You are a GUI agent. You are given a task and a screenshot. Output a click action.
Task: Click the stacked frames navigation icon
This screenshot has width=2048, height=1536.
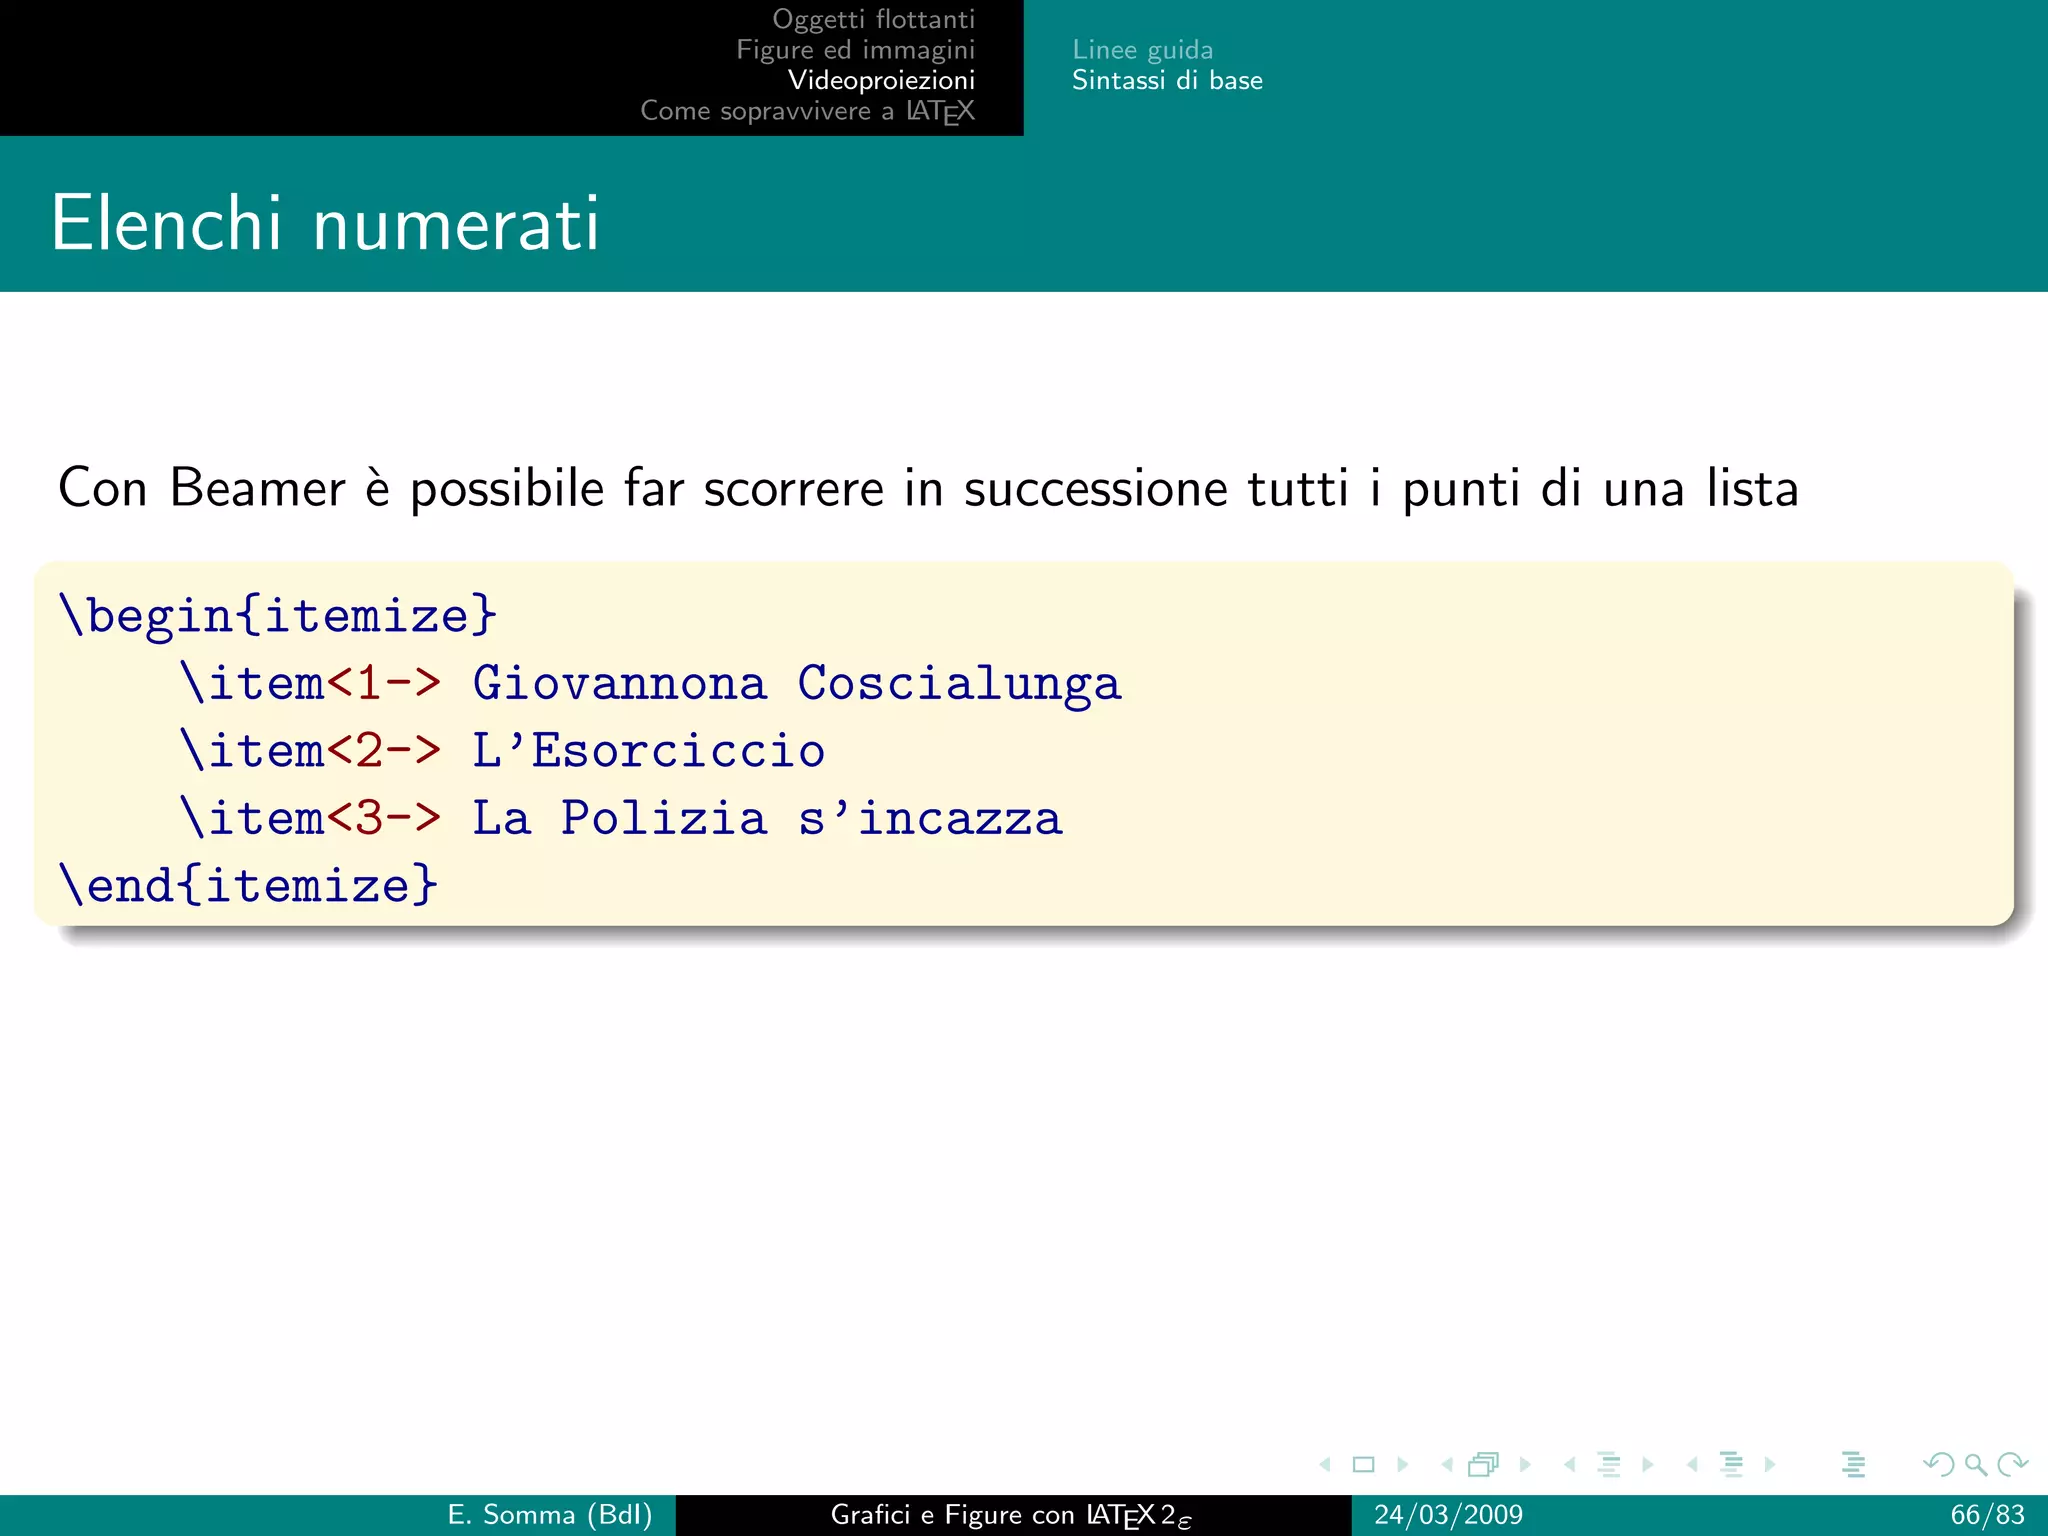pos(1484,1465)
